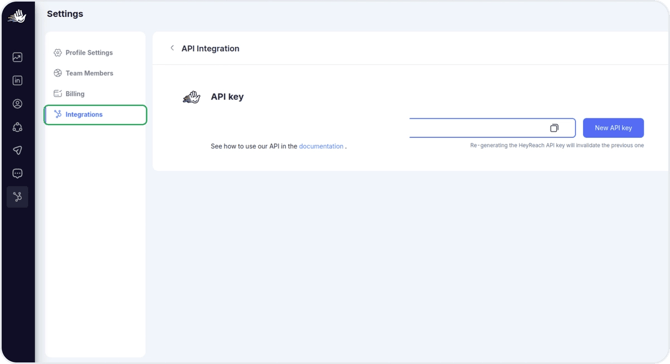Screen dimensions: 670x364
Task: Open the dashboard analytics chart icon
Action: (x=18, y=57)
